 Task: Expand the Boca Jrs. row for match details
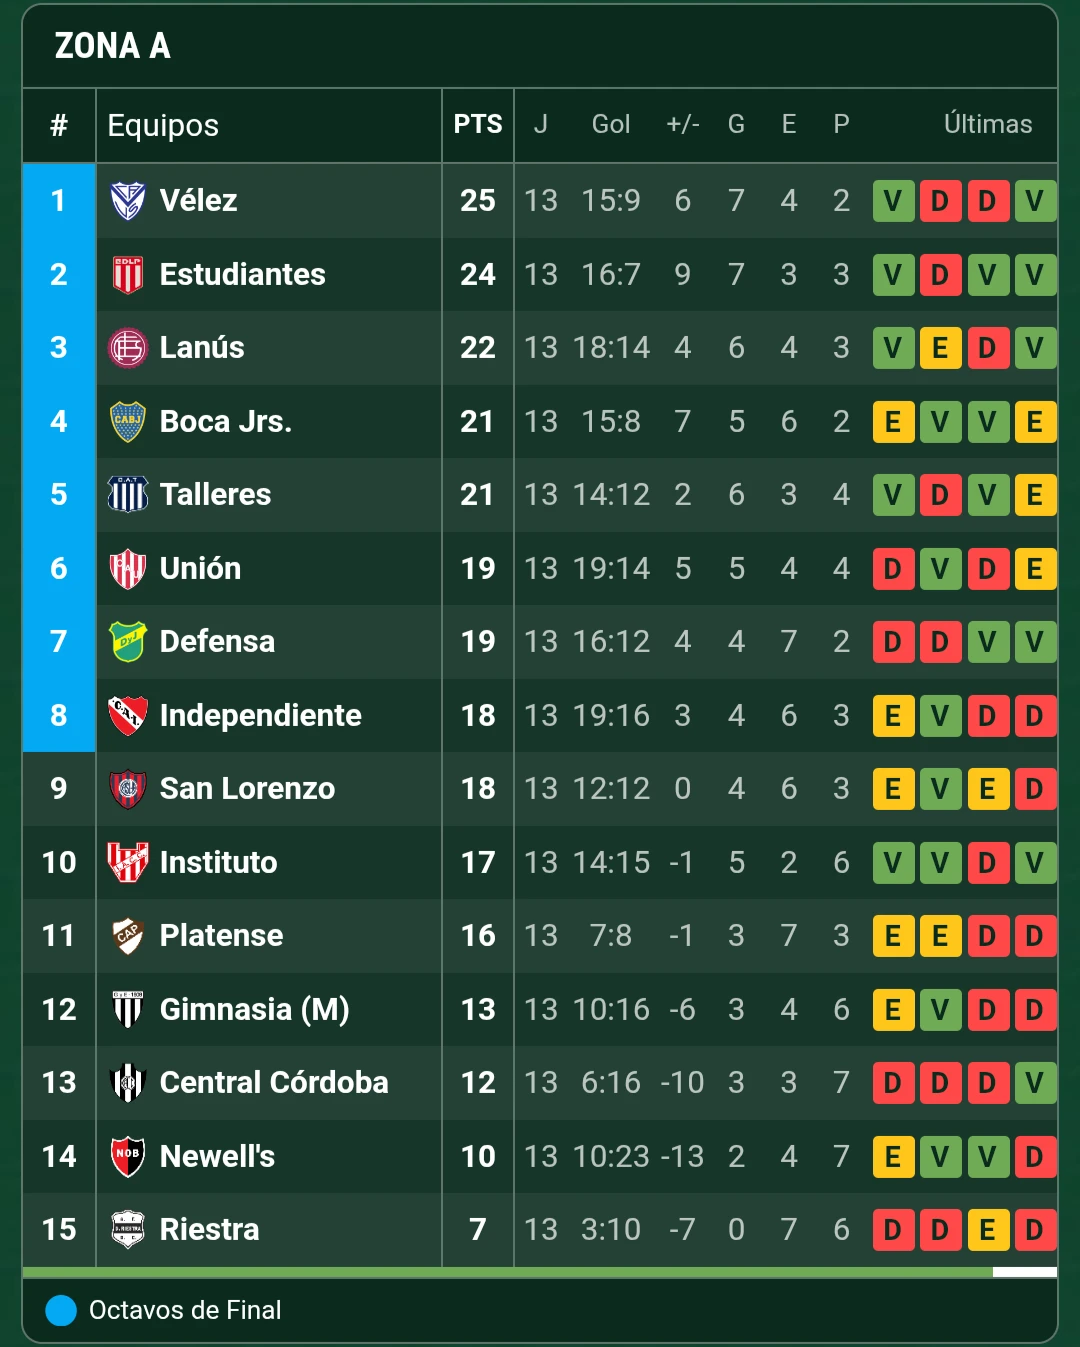click(x=650, y=421)
